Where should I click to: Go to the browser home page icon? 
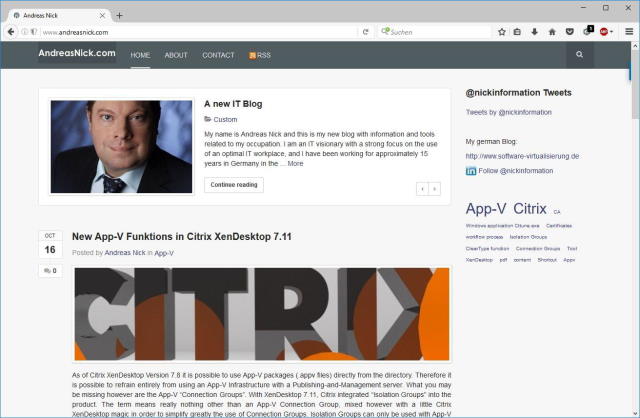552,32
